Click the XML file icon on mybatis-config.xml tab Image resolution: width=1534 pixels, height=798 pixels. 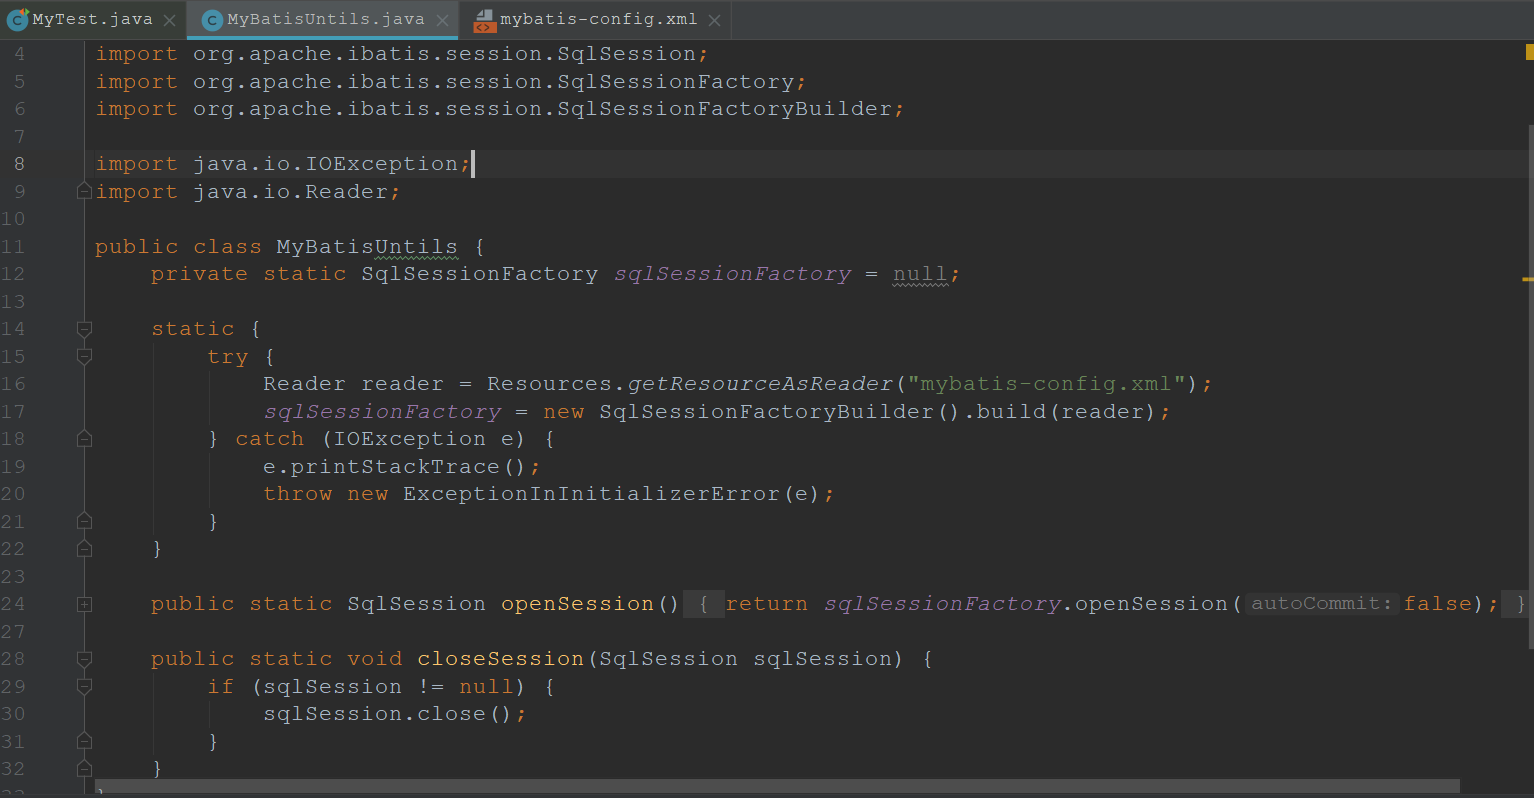tap(484, 20)
